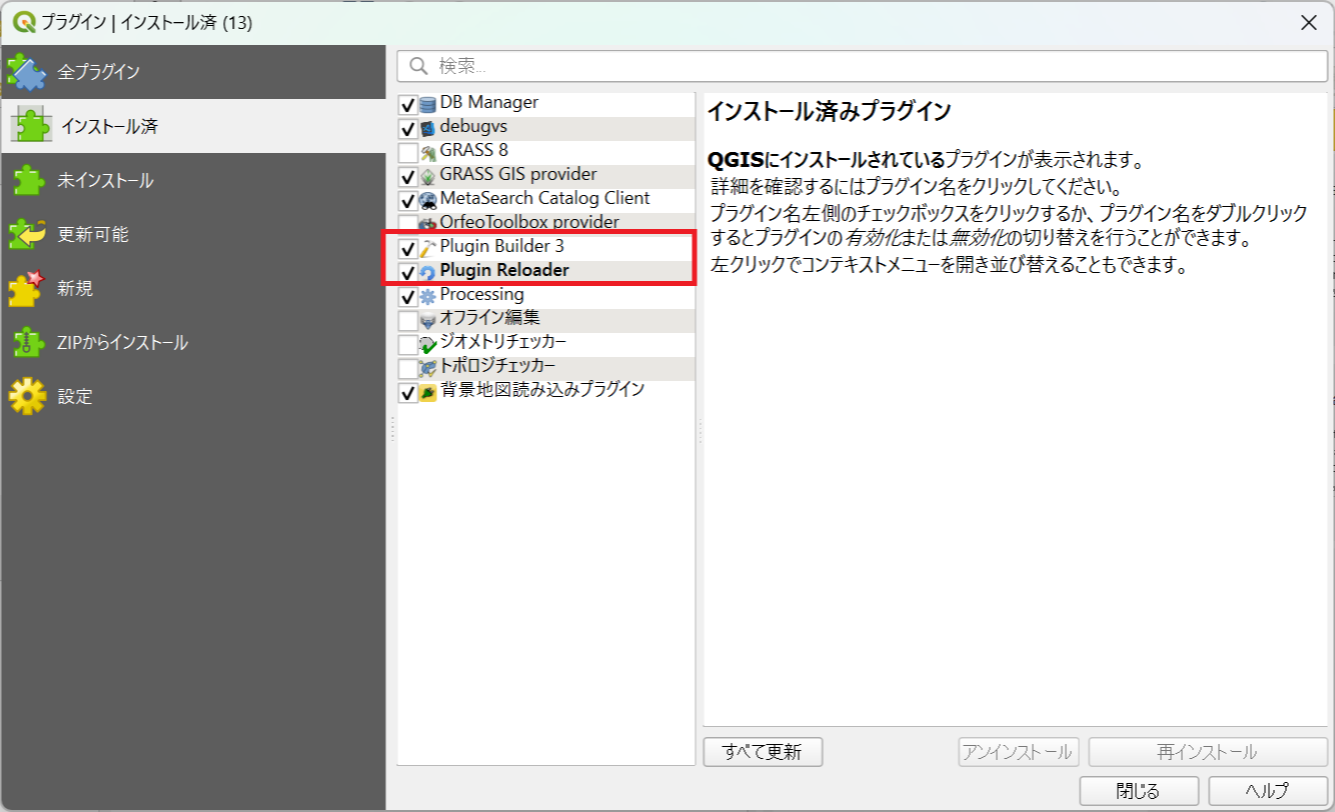Select the OrfeoToolbox provider entry

click(x=529, y=223)
